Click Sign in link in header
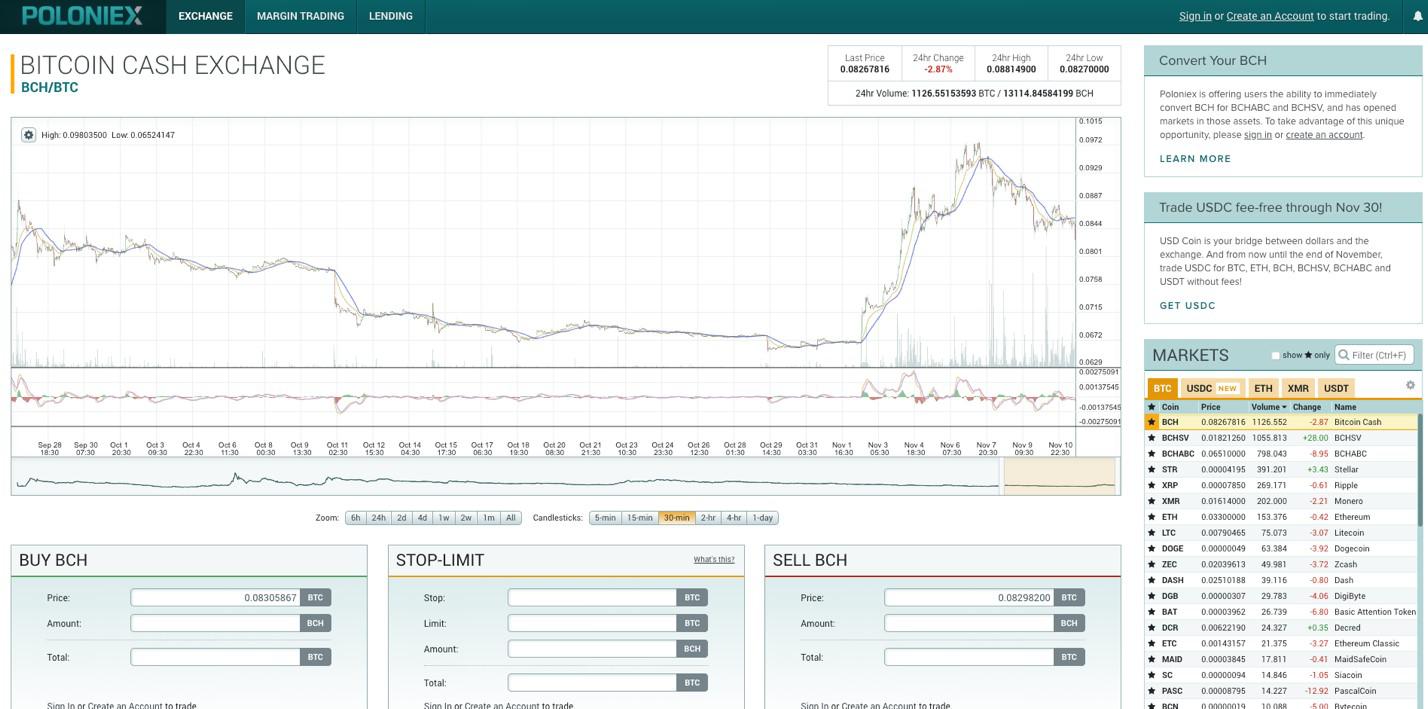 click(x=1195, y=16)
